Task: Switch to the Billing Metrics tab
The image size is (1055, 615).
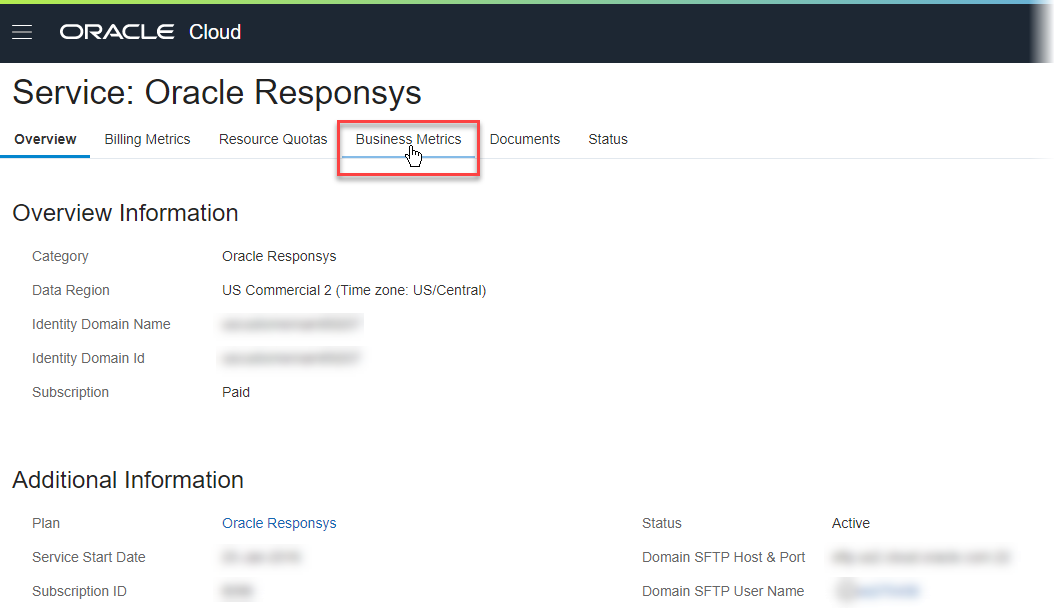Action: pos(147,139)
